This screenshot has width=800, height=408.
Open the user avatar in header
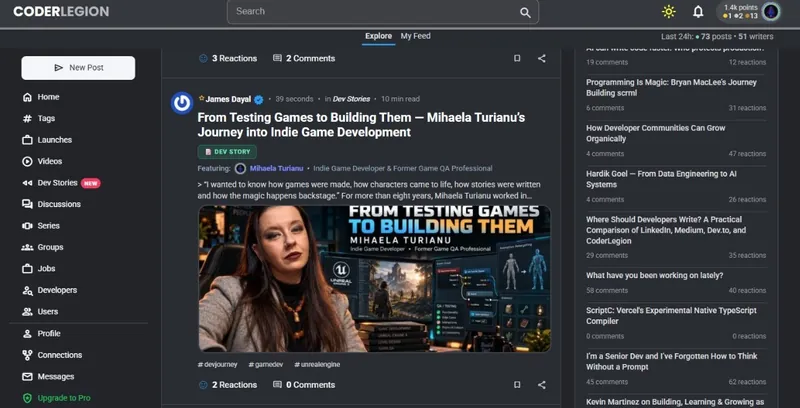point(770,12)
